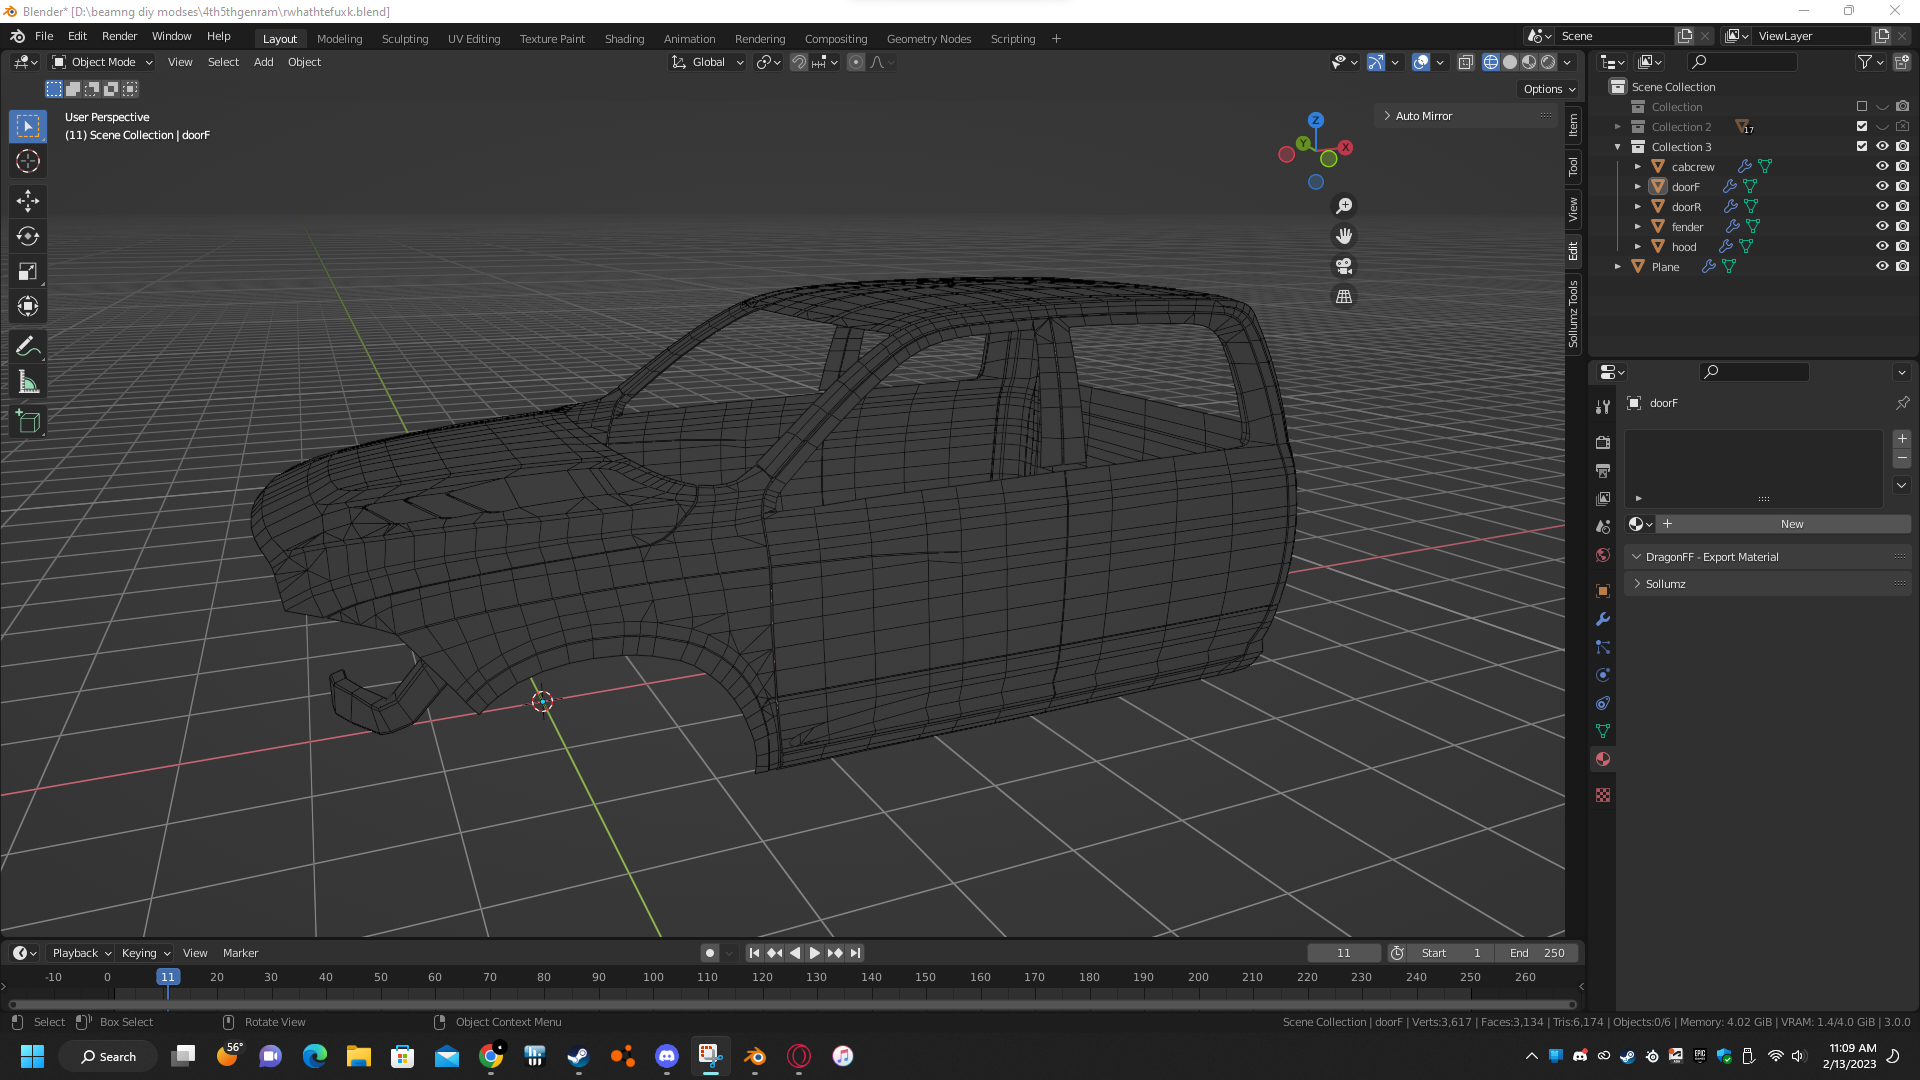The width and height of the screenshot is (1920, 1080).
Task: Toggle snapping magnet
Action: [799, 62]
